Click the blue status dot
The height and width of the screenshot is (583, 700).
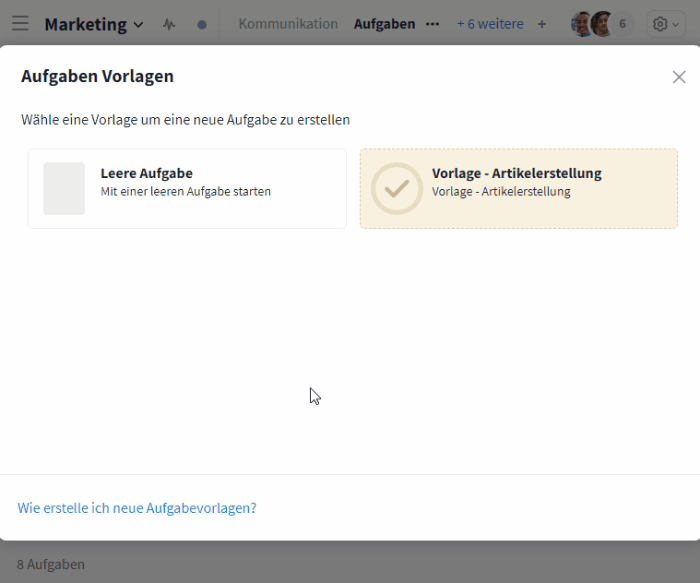click(x=202, y=25)
